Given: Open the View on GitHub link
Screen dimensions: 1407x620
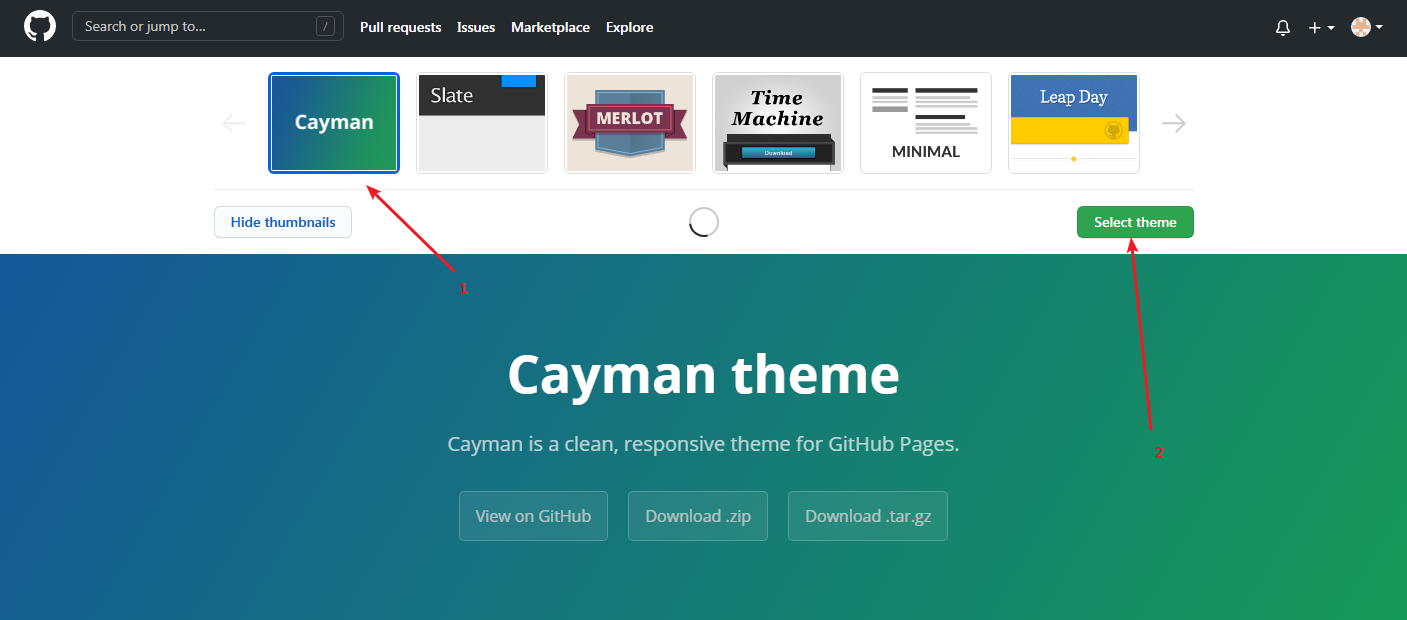Looking at the screenshot, I should (x=533, y=516).
